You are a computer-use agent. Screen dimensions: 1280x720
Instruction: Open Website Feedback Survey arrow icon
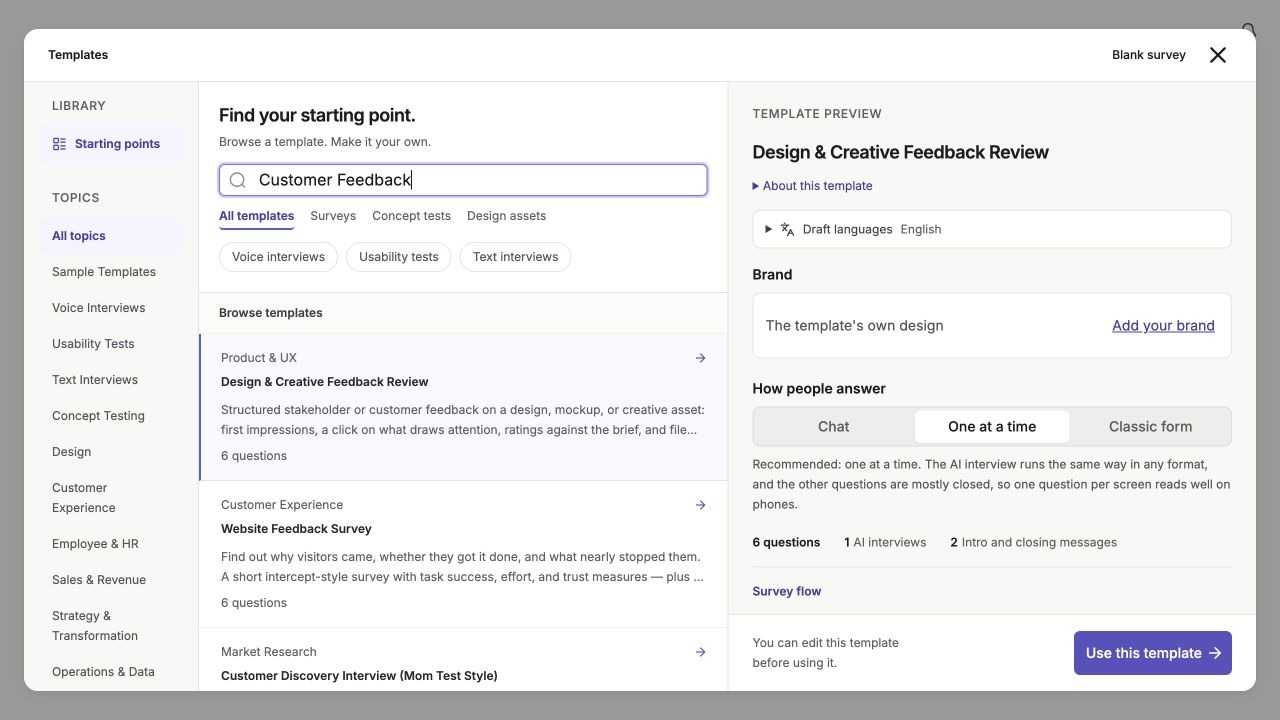tap(700, 505)
